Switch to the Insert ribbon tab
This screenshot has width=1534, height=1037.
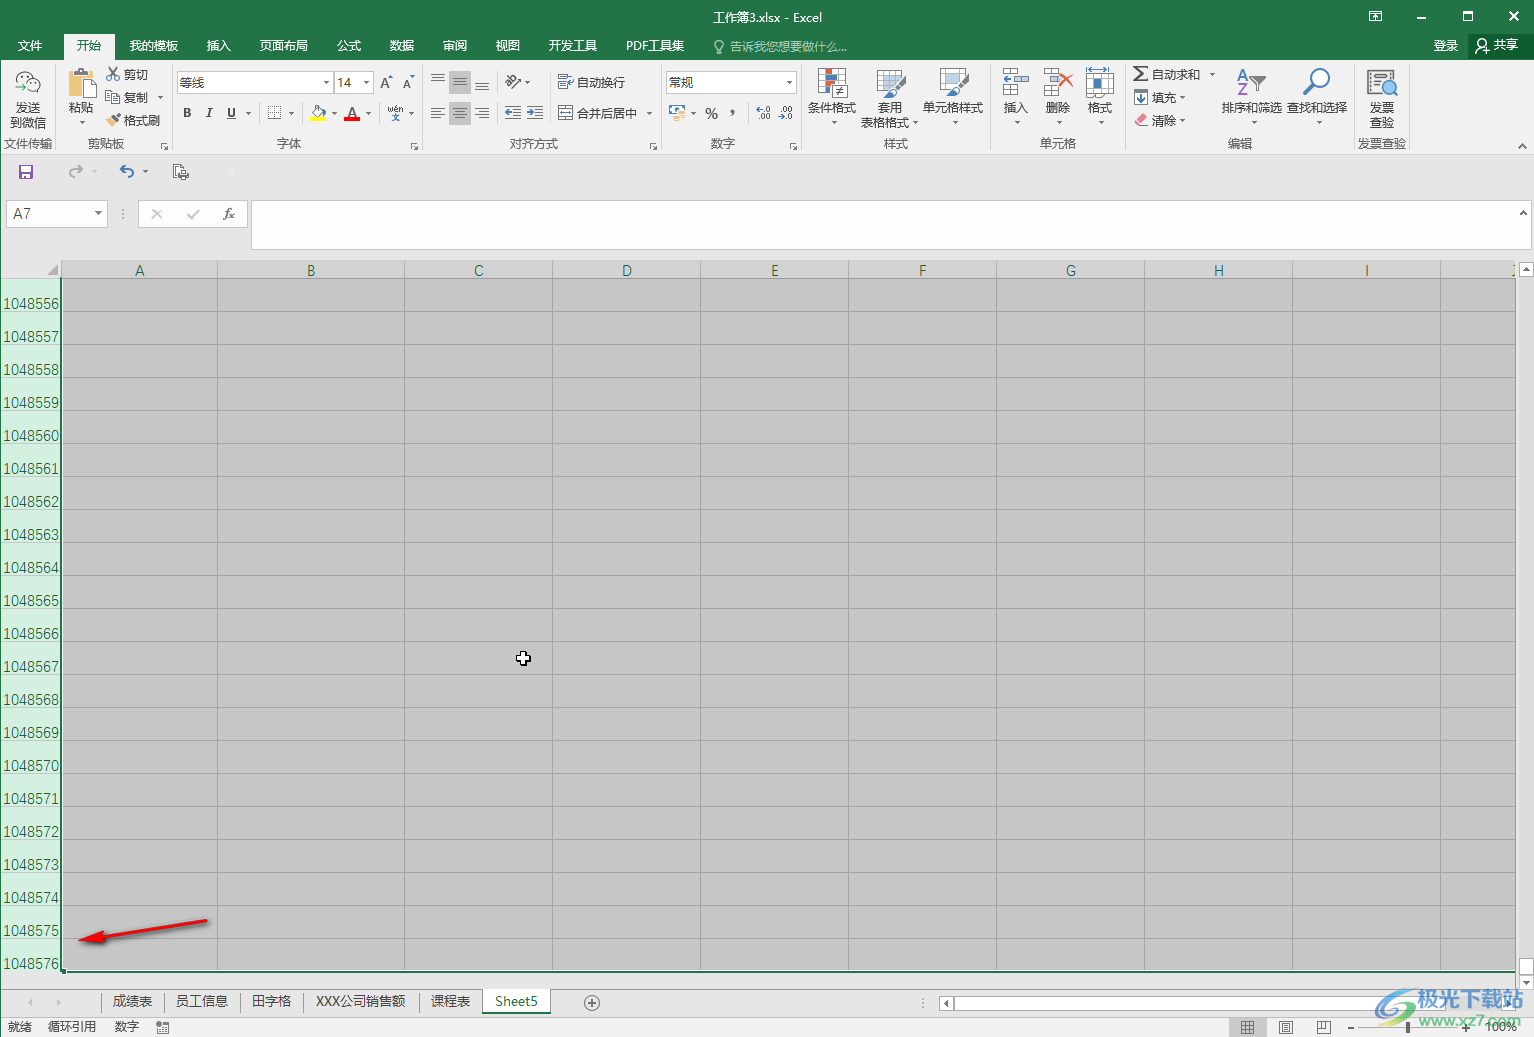click(x=218, y=46)
